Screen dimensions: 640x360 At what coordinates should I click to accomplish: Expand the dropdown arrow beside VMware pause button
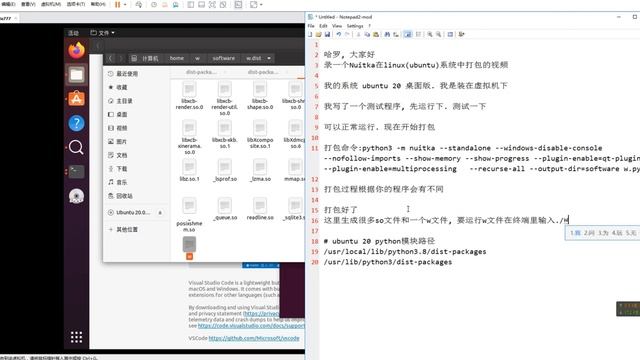point(125,5)
